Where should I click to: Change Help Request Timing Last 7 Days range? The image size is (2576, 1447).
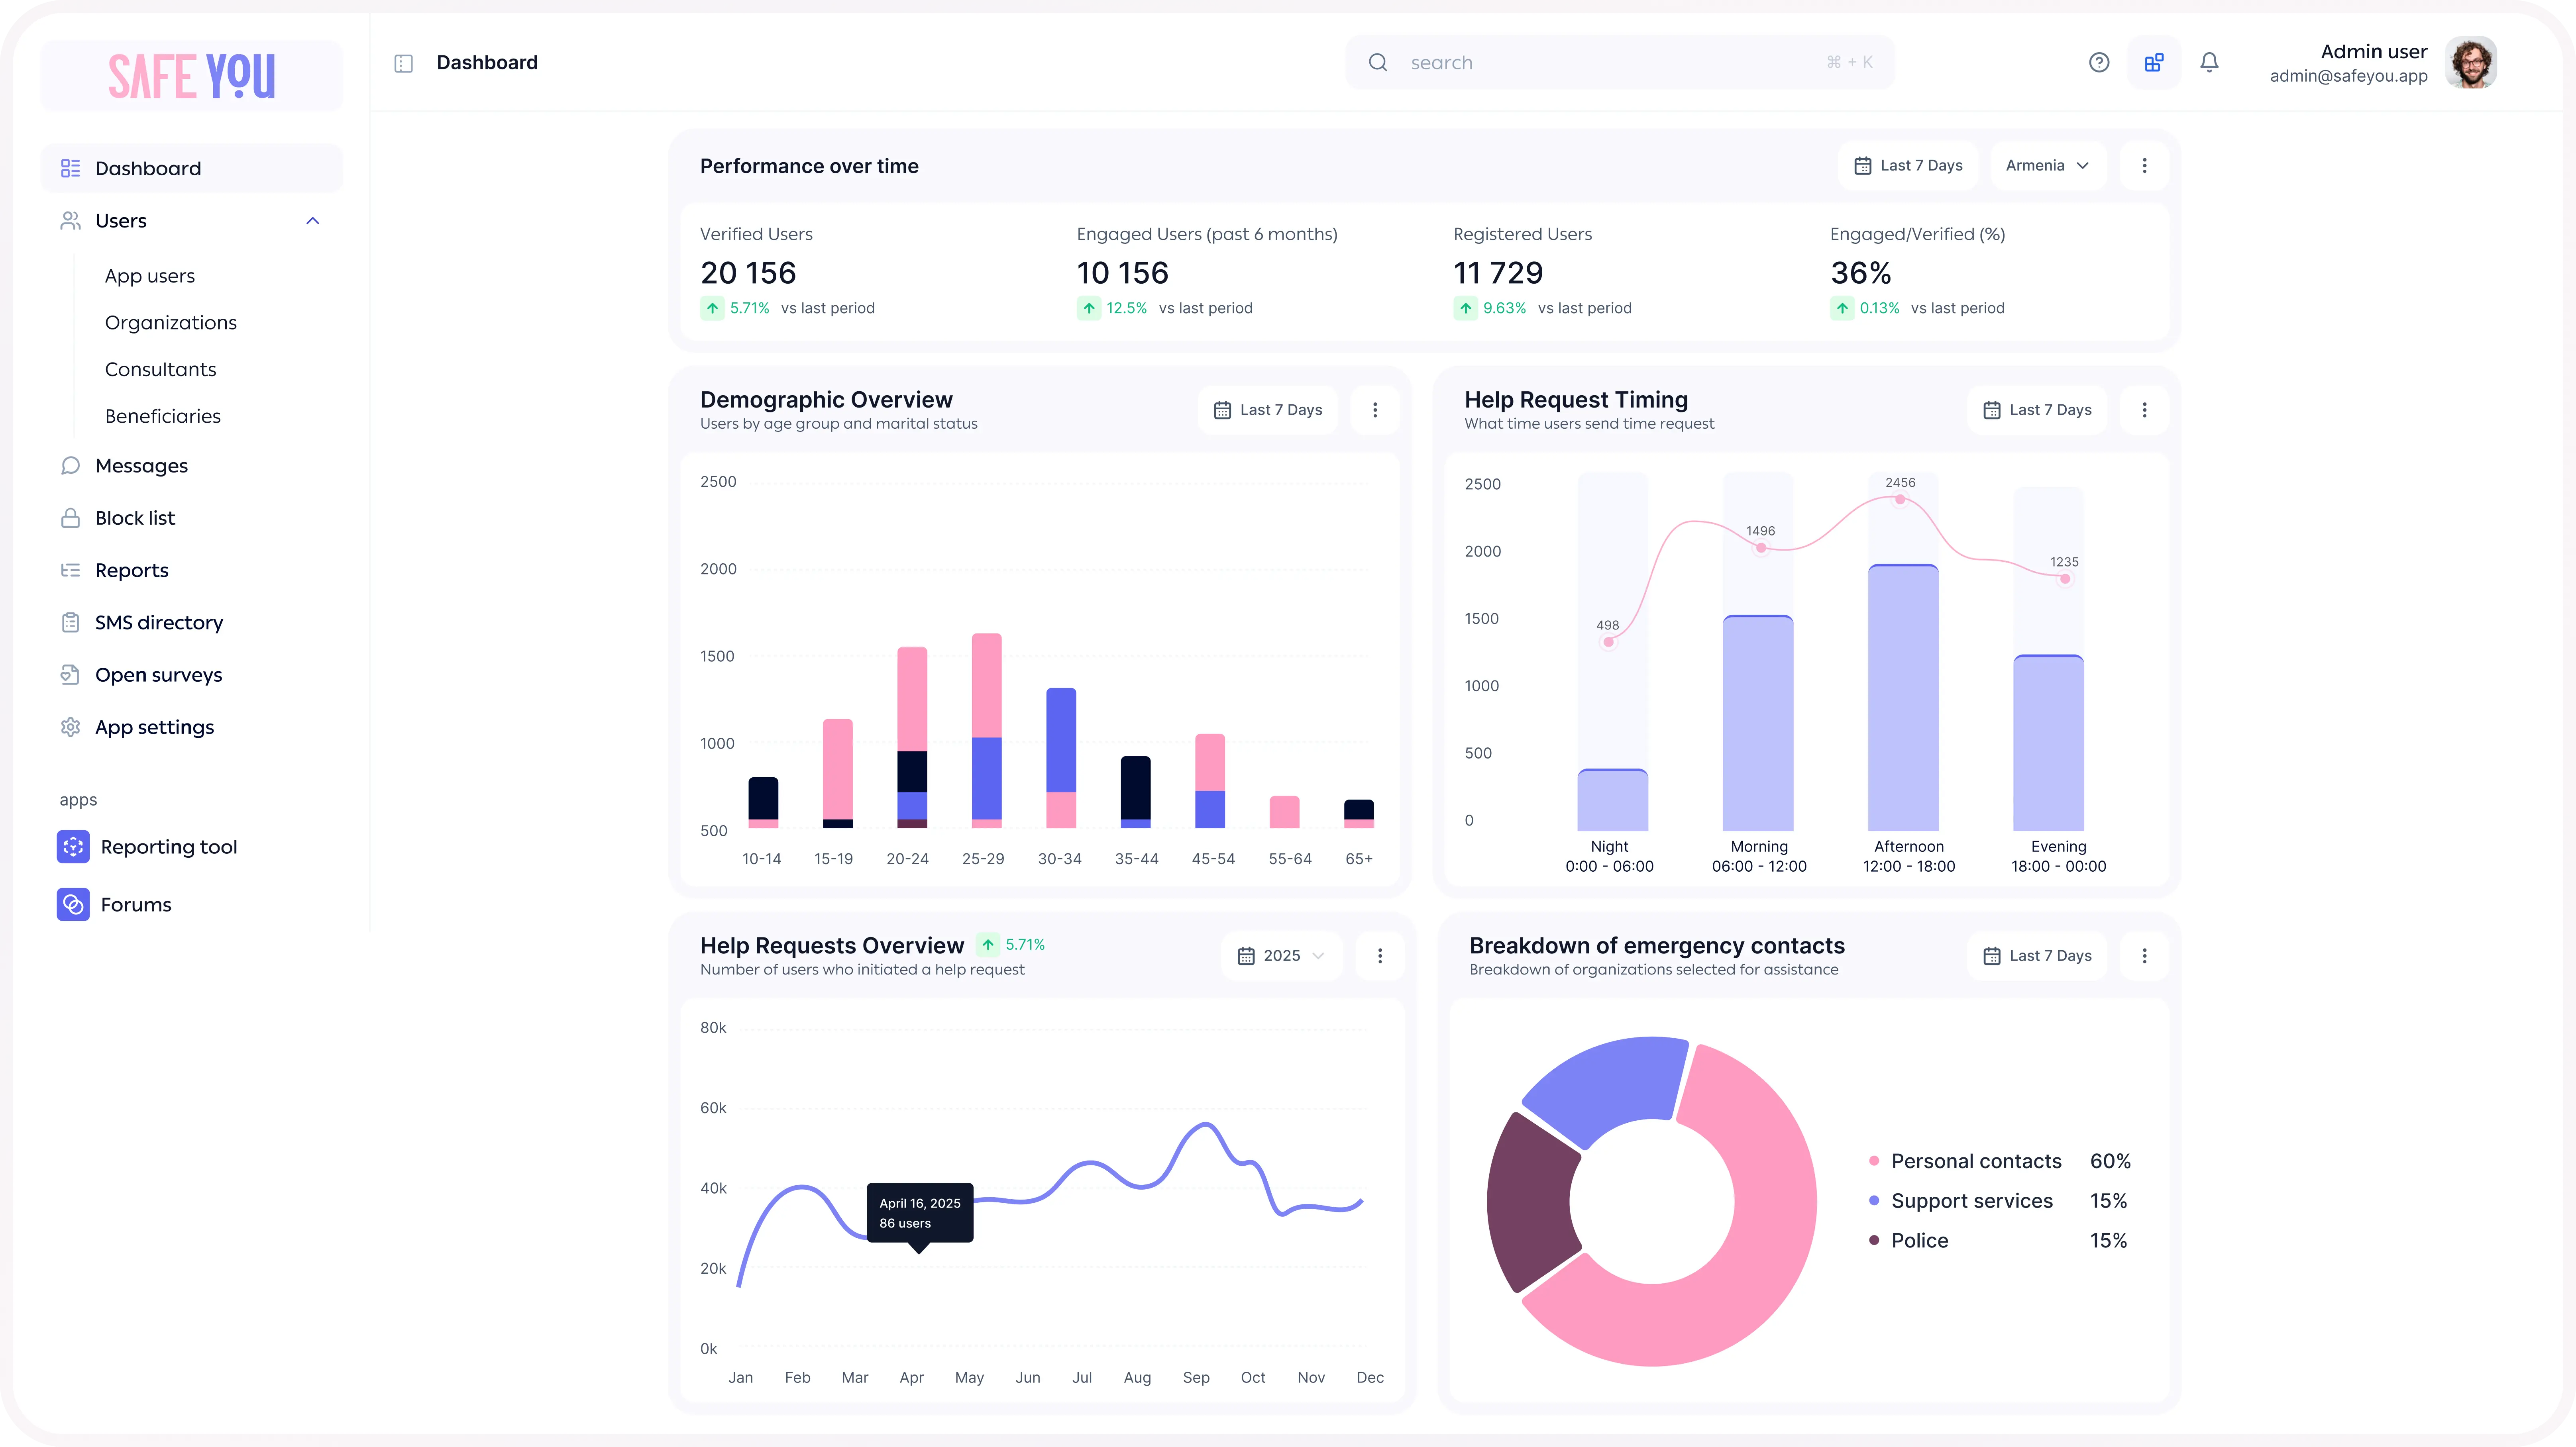pos(2037,410)
